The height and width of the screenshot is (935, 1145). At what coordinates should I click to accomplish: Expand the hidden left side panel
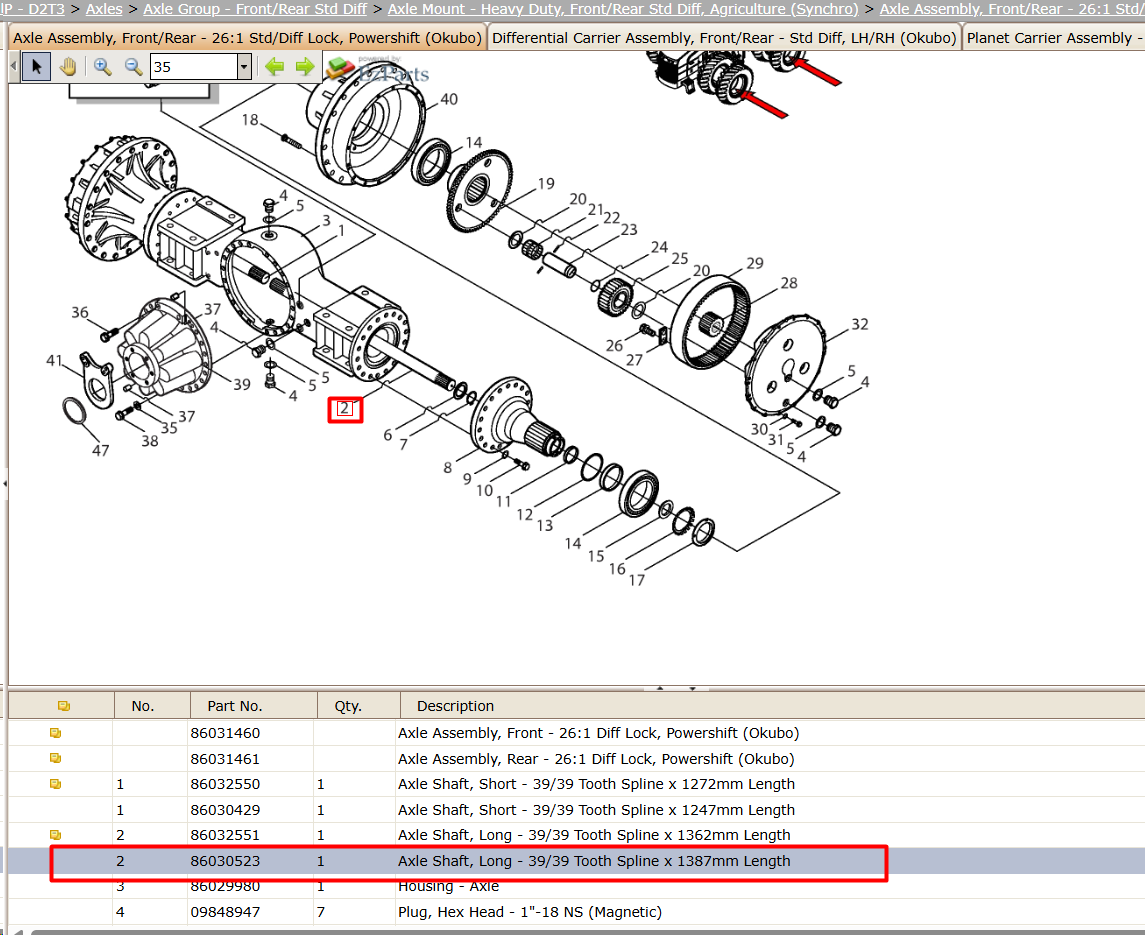point(4,484)
